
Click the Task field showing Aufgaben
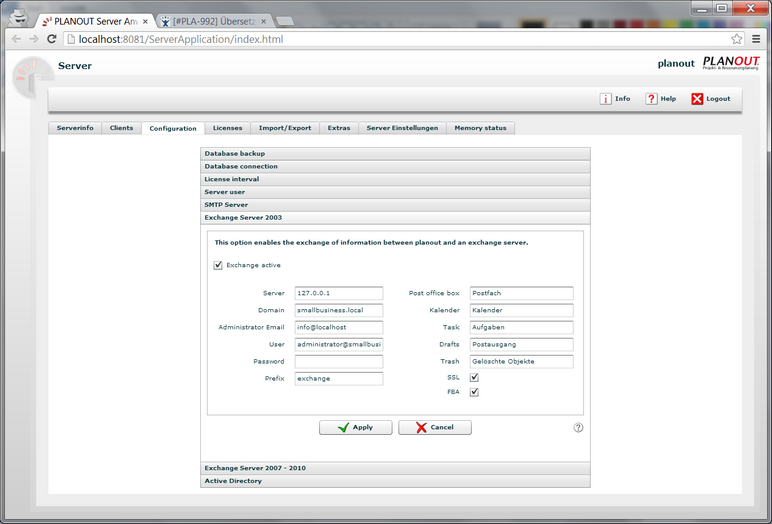click(521, 328)
